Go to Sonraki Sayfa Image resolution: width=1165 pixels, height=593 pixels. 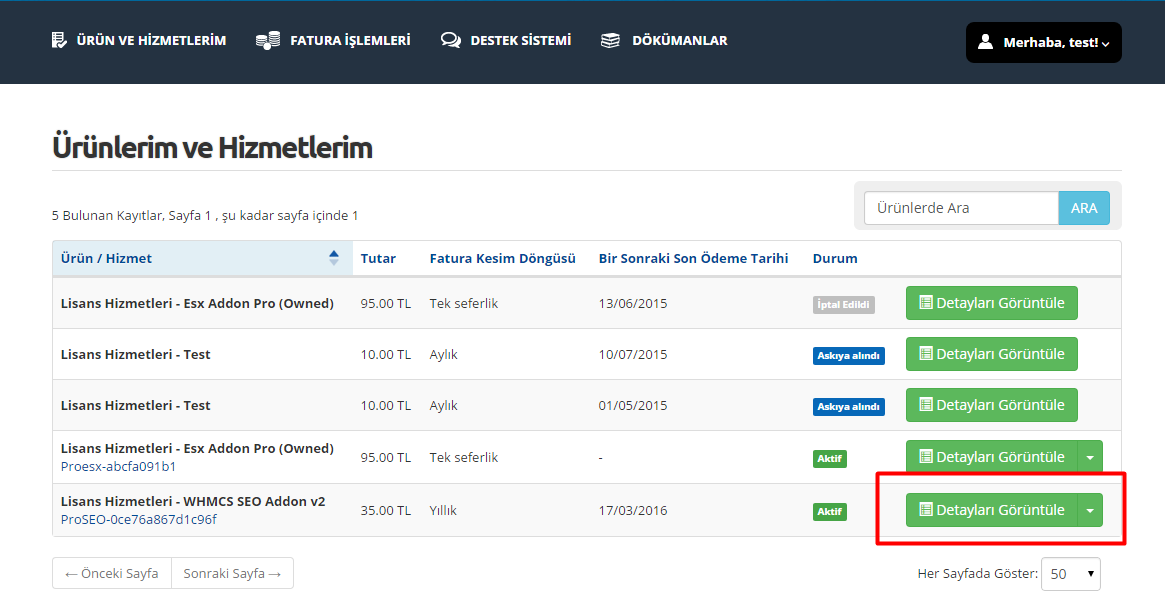coord(232,573)
